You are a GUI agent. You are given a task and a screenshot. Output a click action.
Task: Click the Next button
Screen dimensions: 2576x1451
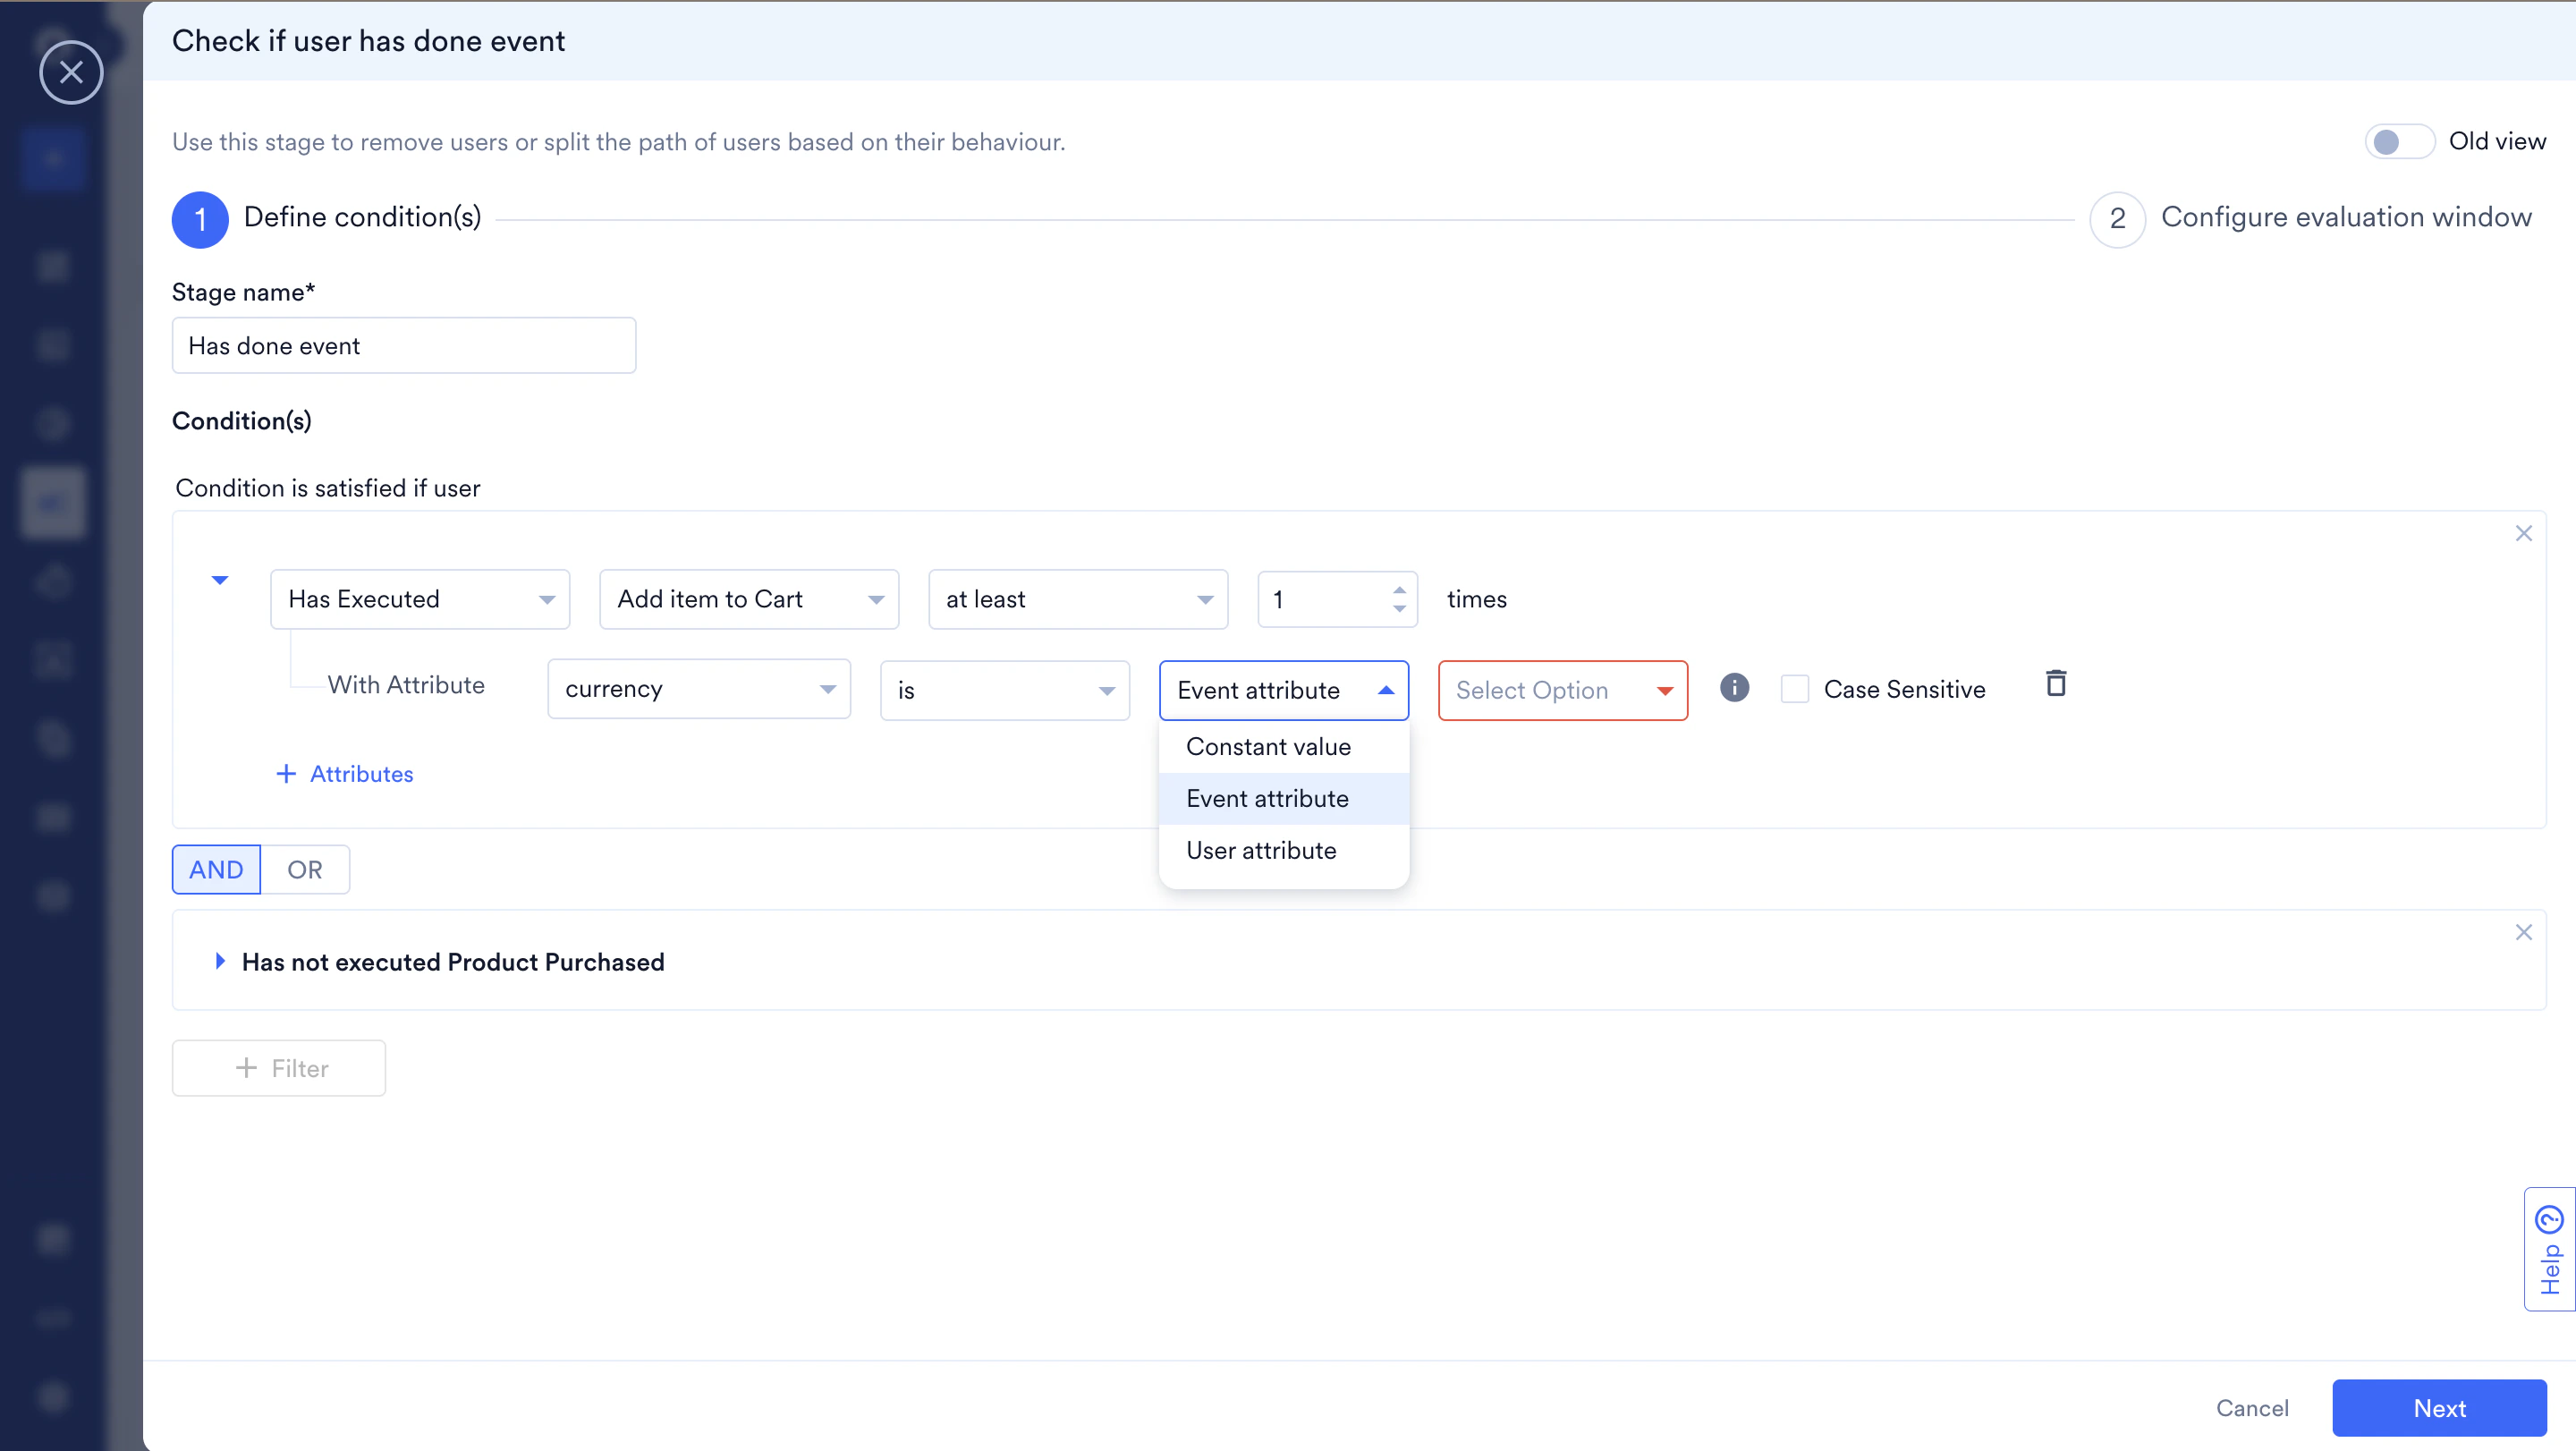click(2438, 1408)
